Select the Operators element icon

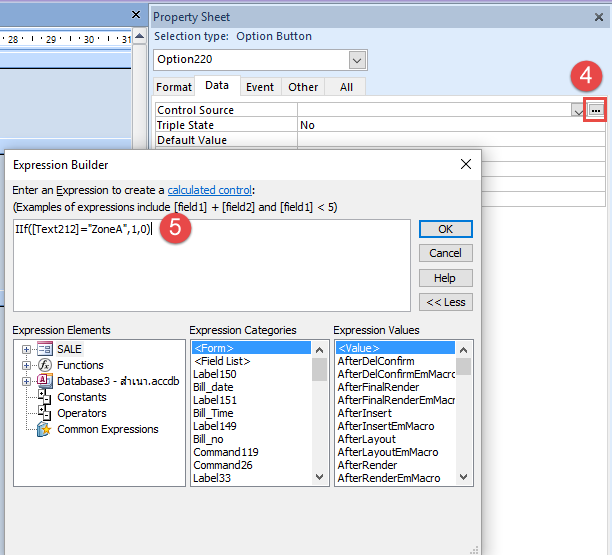[44, 413]
